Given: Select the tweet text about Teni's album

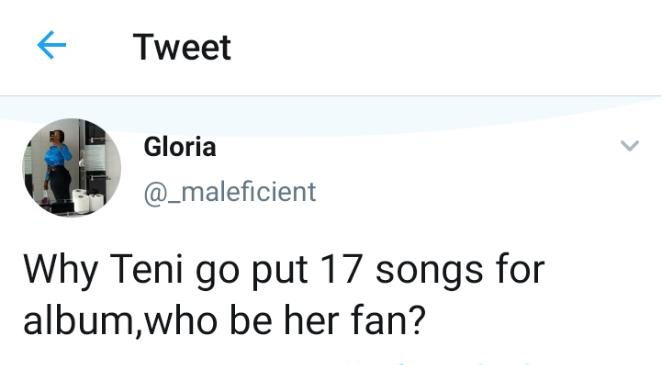Looking at the screenshot, I should 284,295.
